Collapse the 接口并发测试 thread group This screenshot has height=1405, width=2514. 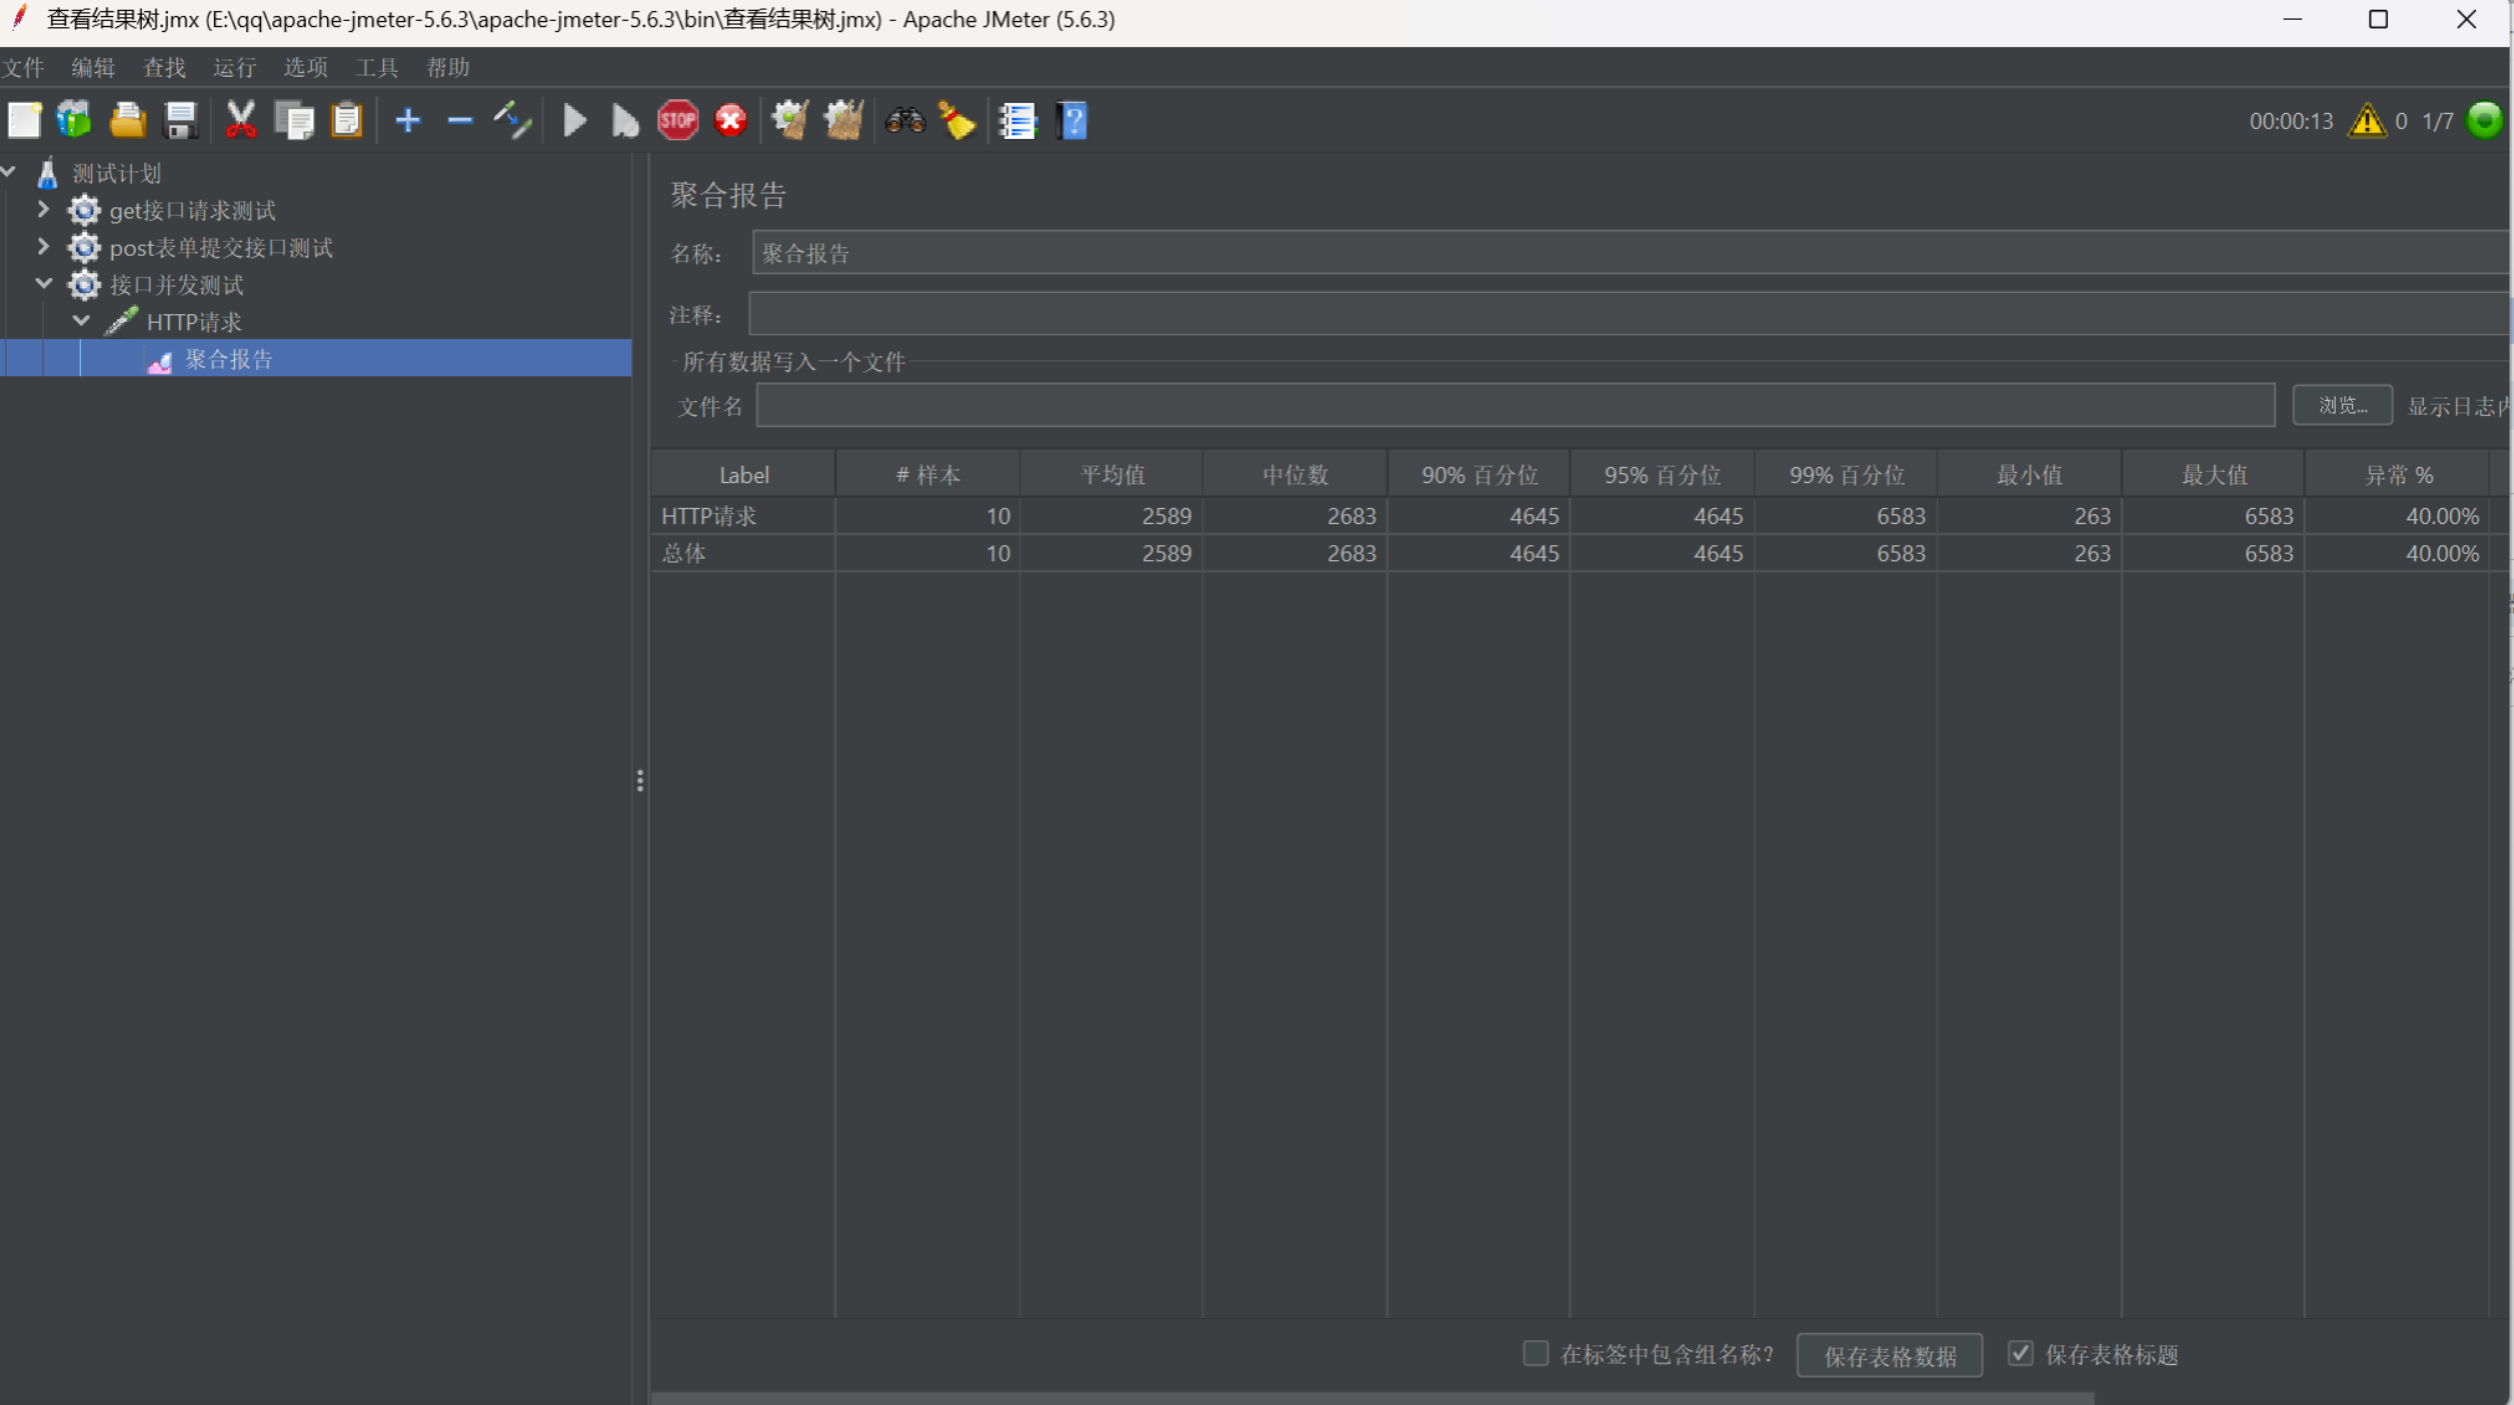[43, 284]
